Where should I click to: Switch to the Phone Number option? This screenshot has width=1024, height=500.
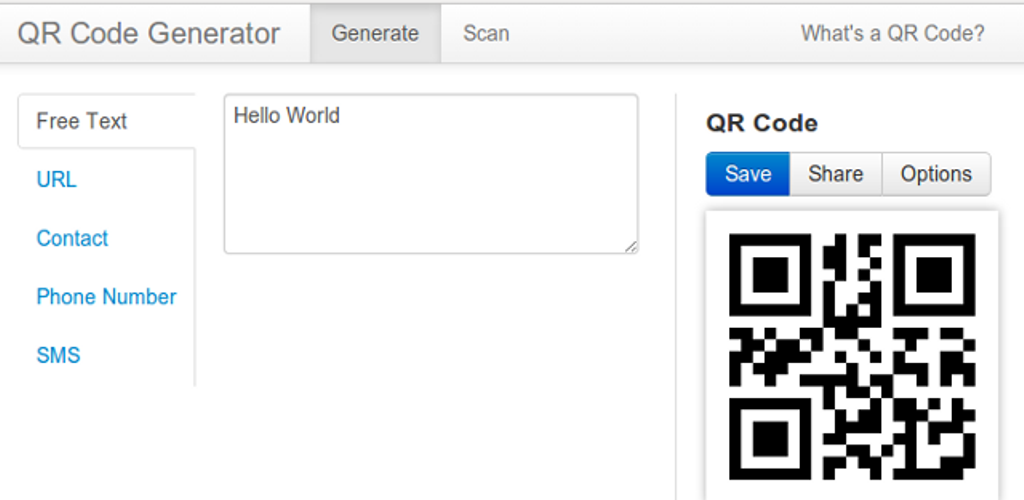(x=106, y=297)
